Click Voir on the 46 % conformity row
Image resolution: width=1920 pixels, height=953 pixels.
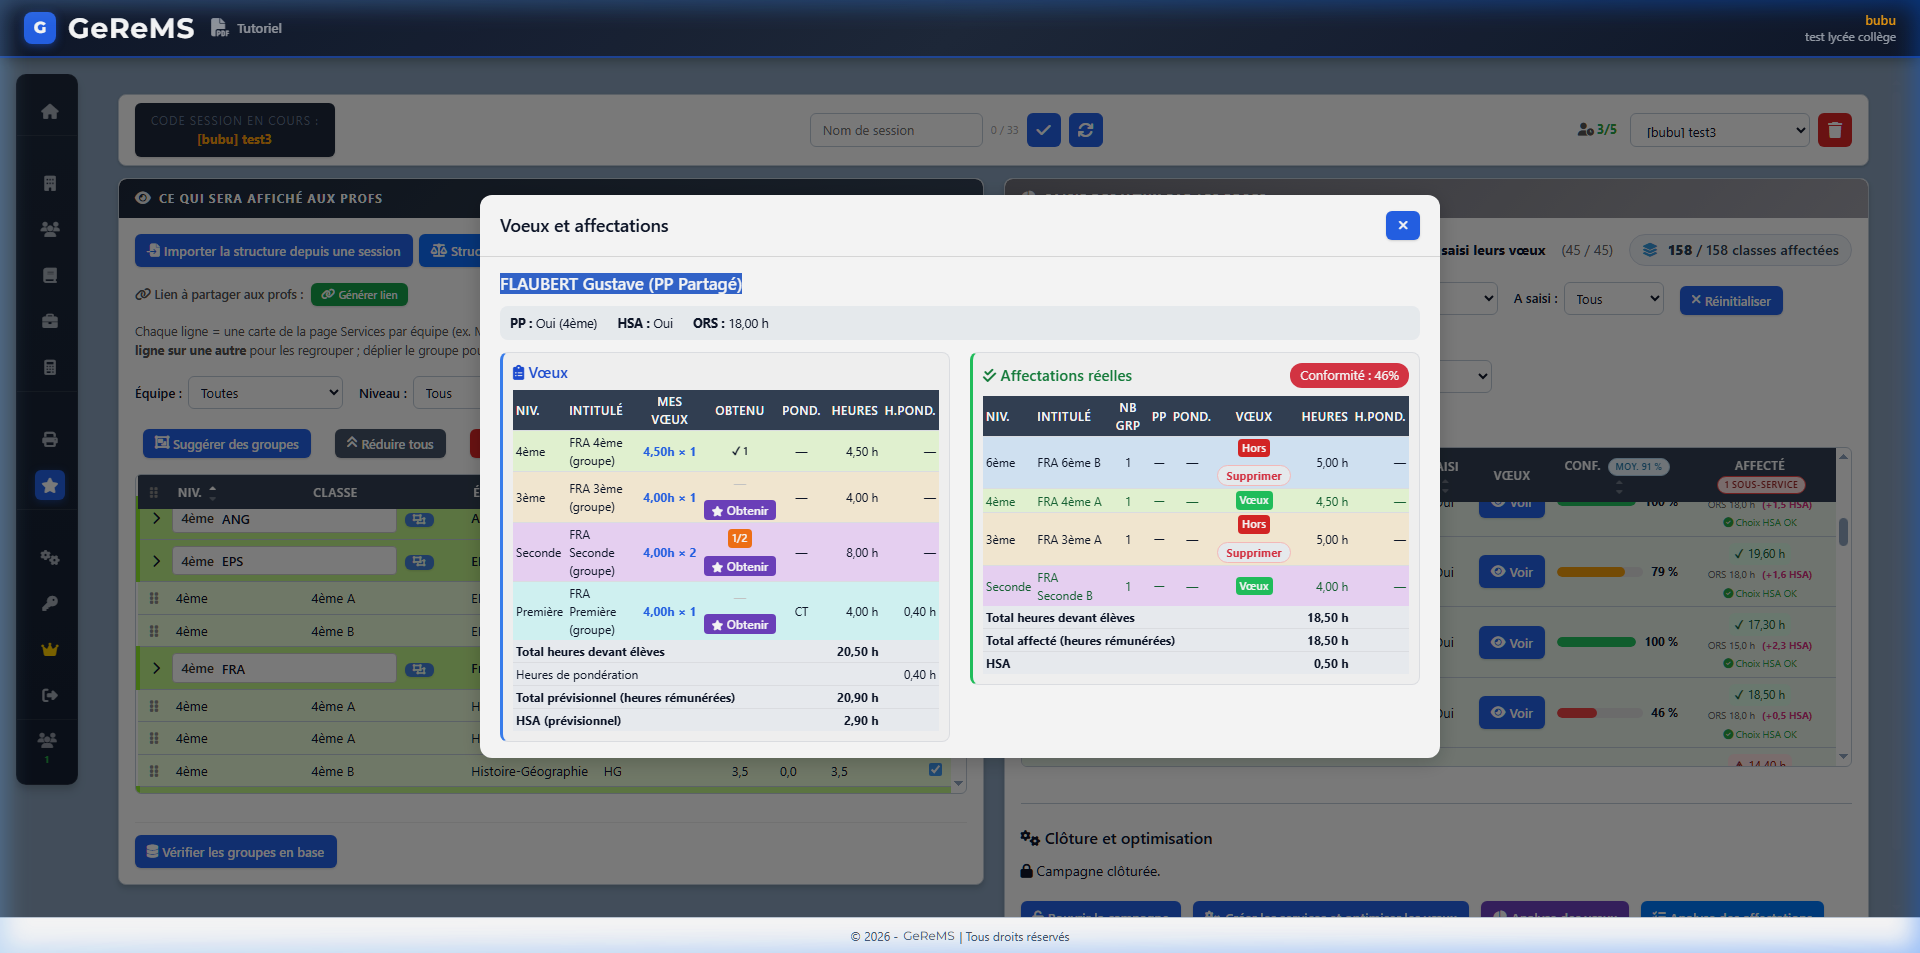point(1512,713)
